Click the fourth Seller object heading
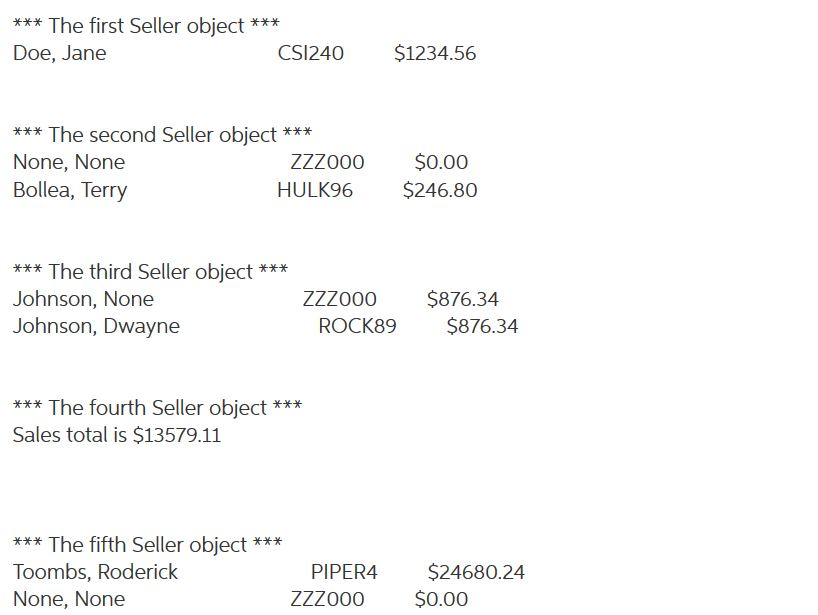818x615 pixels. pyautogui.click(x=158, y=407)
